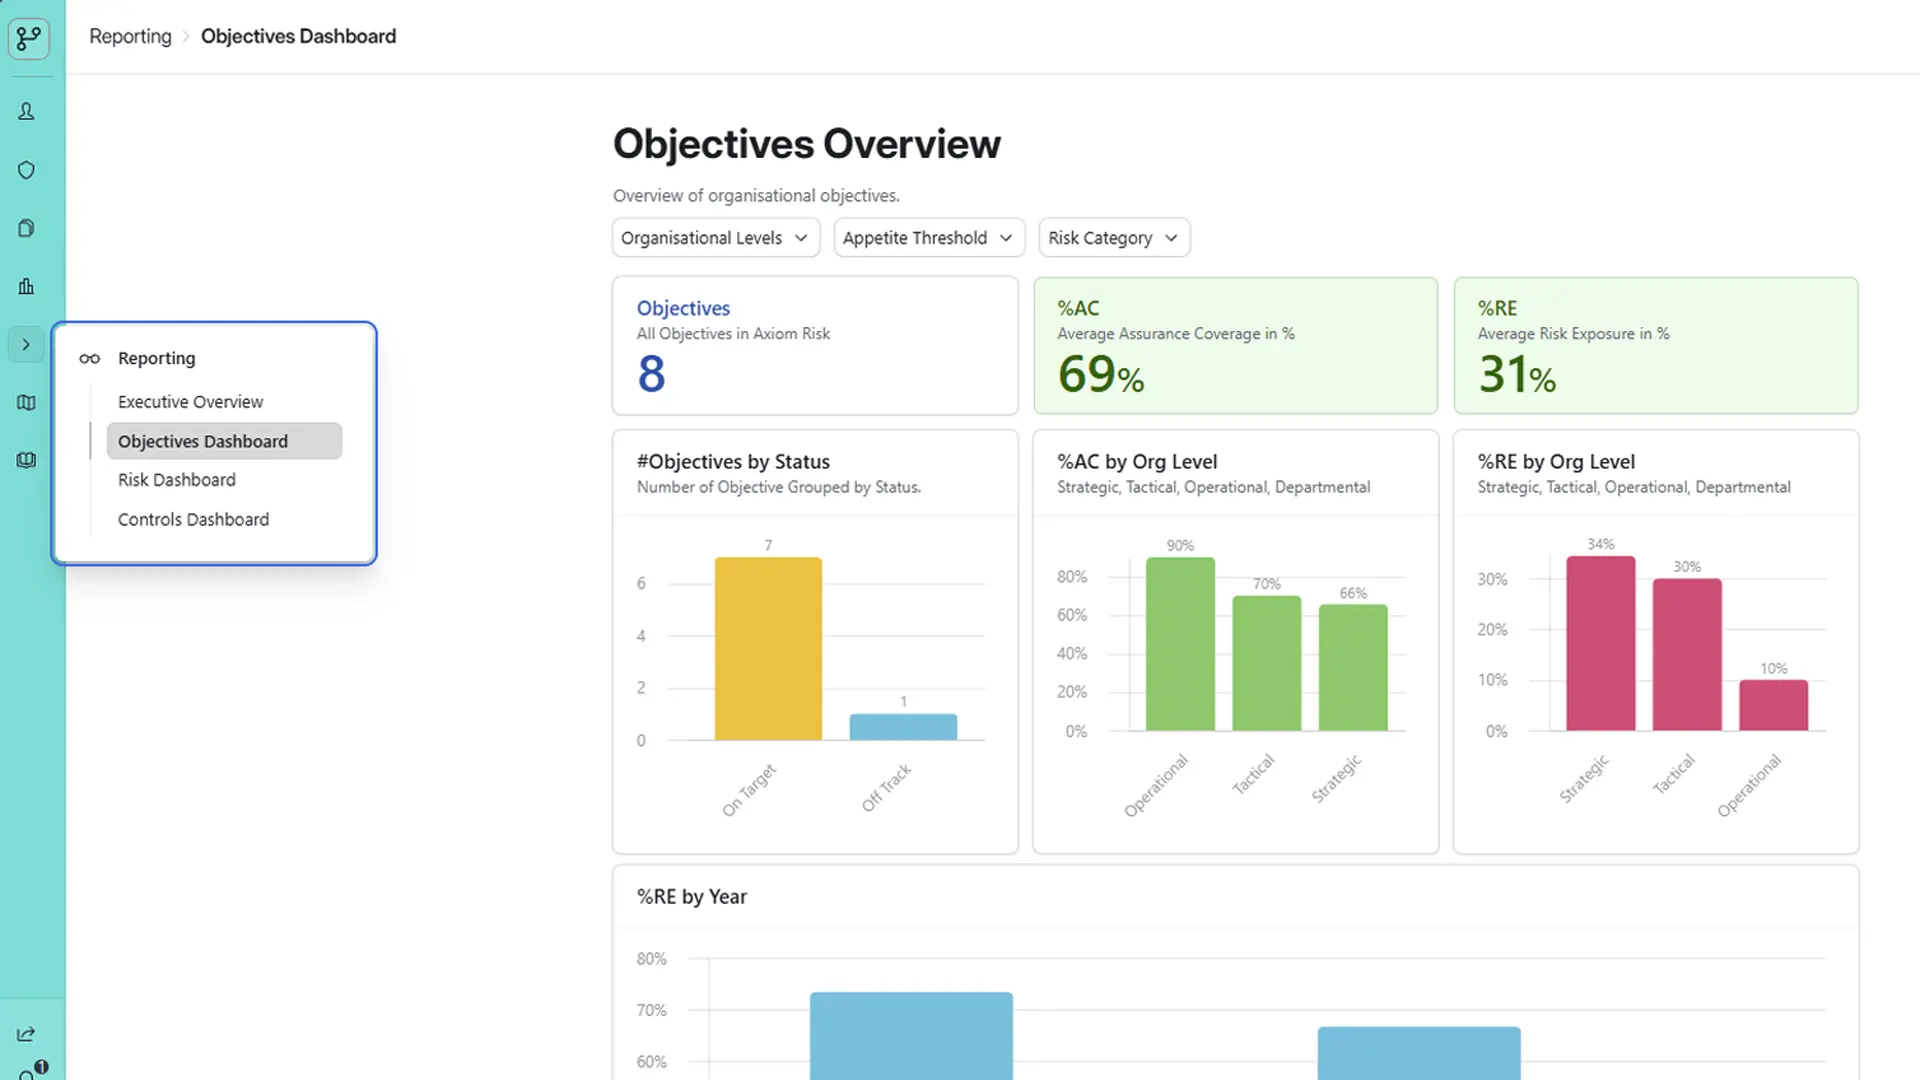Click the %RE by Org Level title
This screenshot has height=1080, width=1920.
[1556, 462]
